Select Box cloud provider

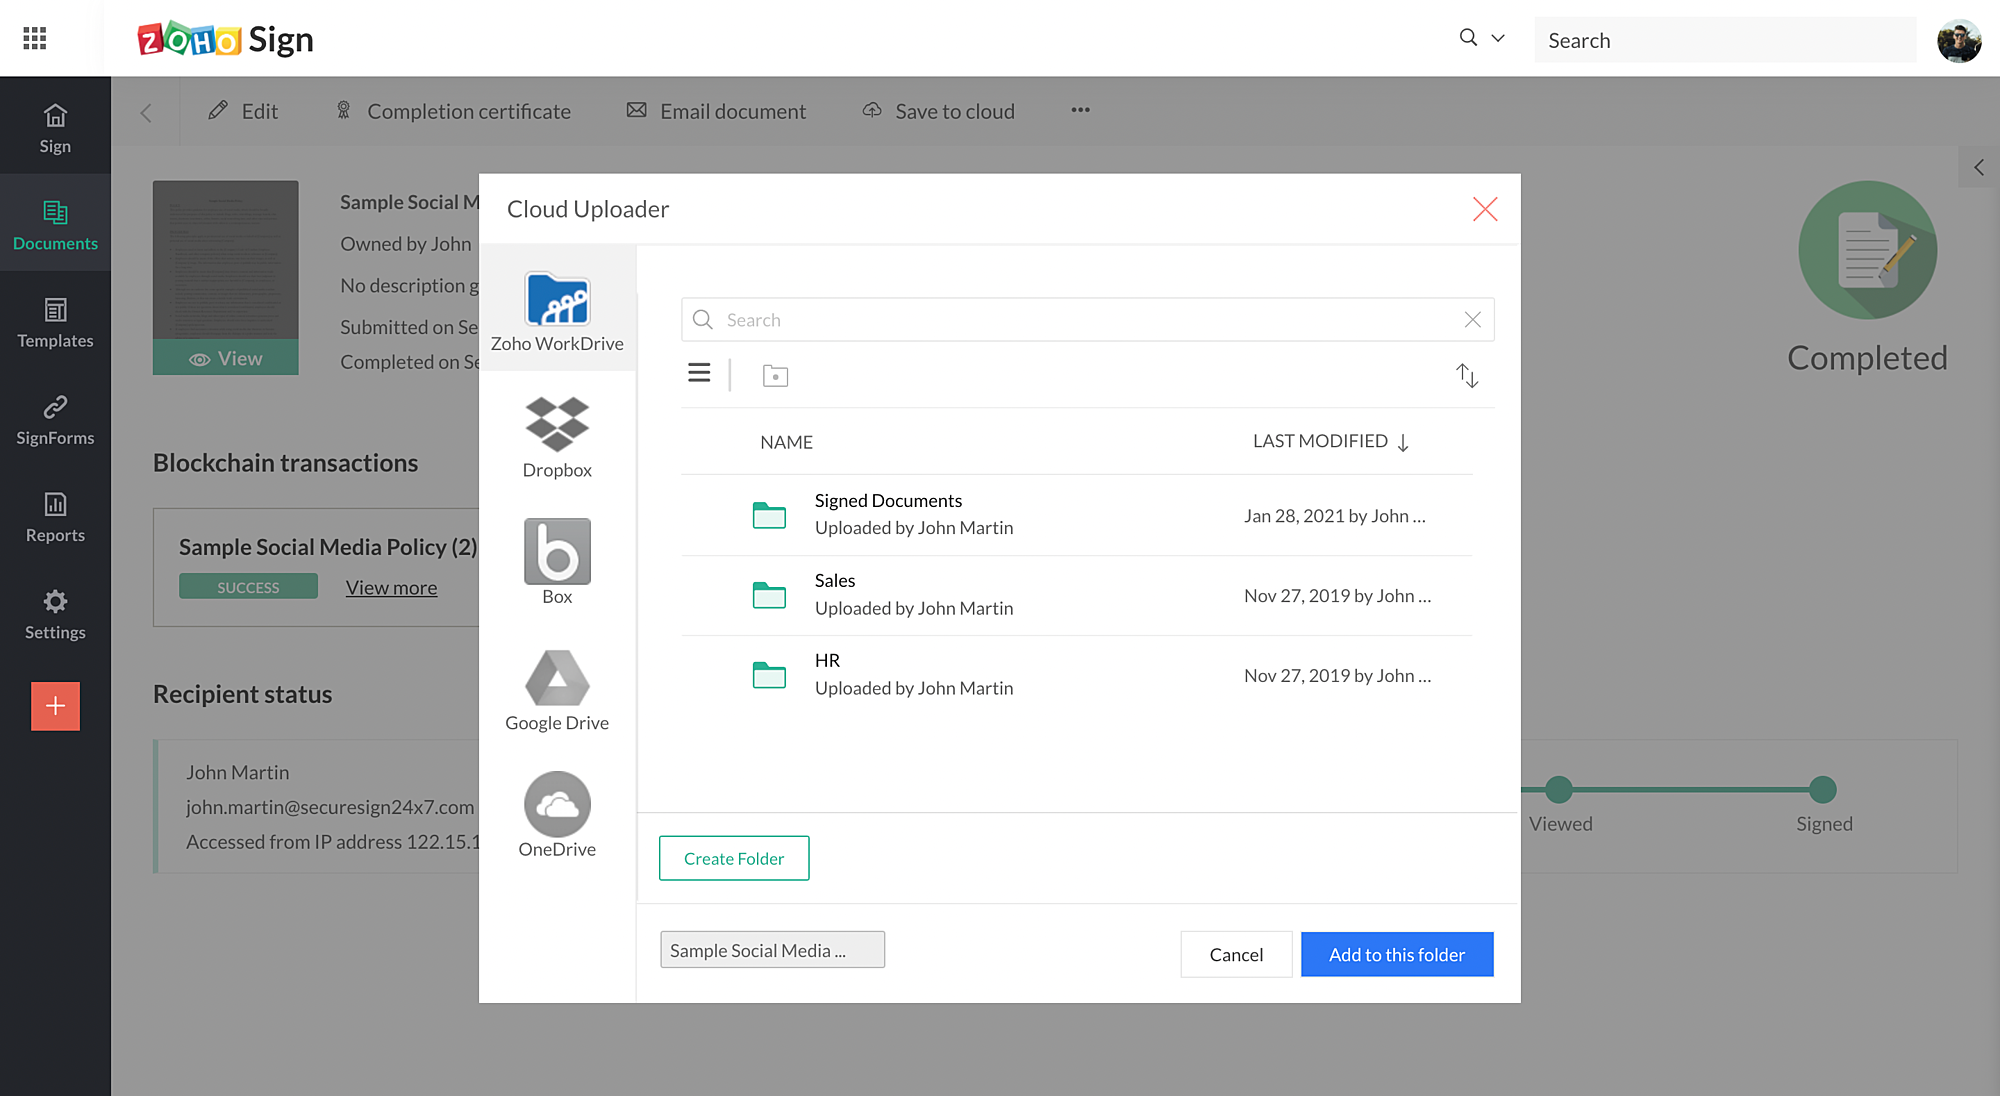click(557, 563)
